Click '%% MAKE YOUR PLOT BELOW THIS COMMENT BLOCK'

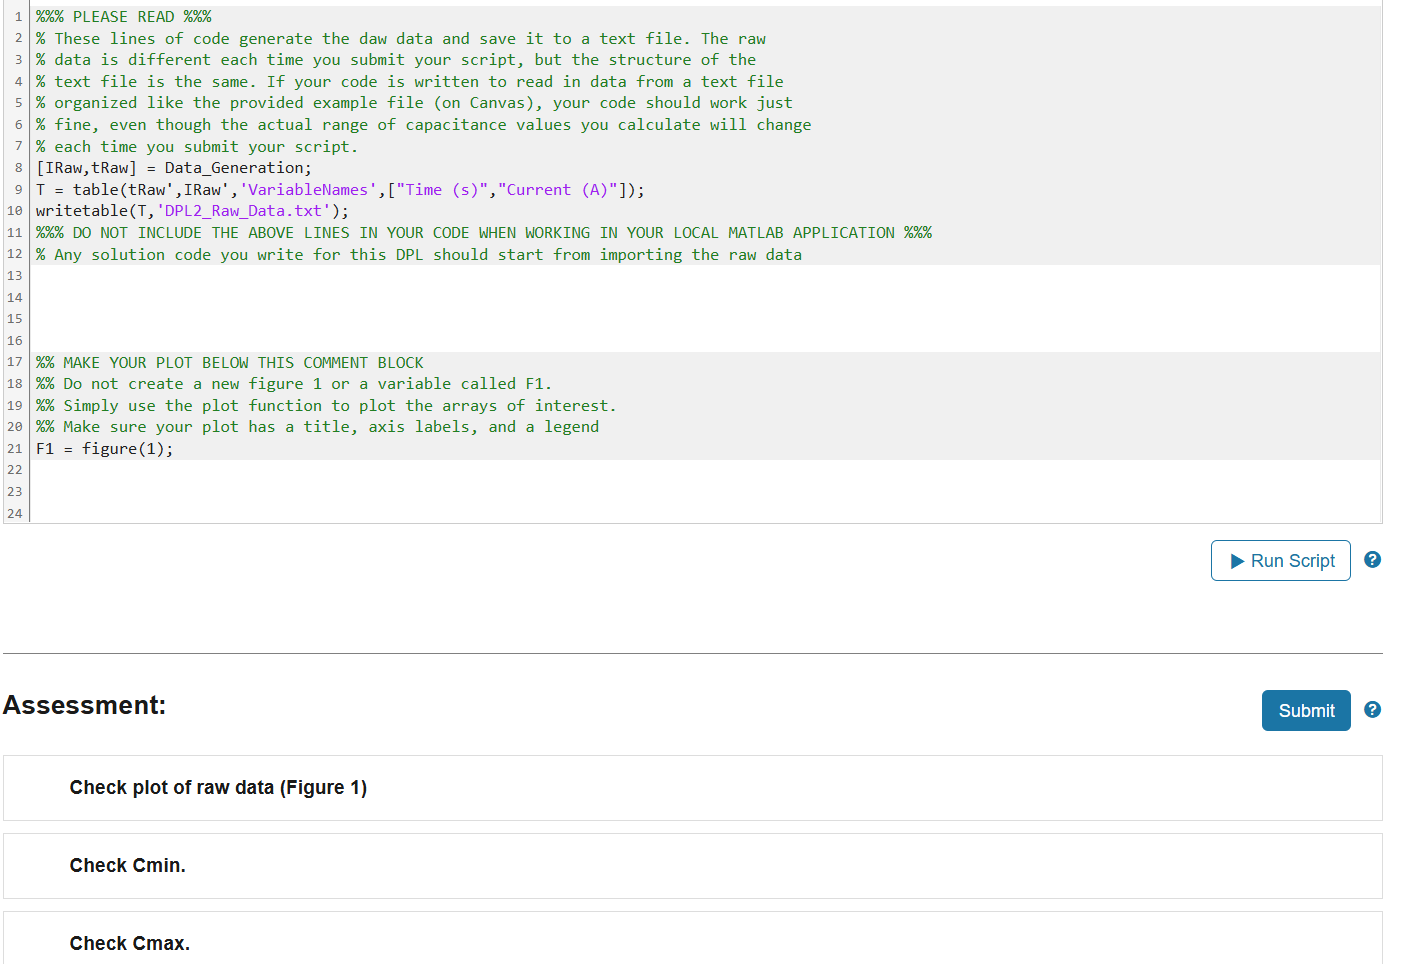[x=230, y=363]
